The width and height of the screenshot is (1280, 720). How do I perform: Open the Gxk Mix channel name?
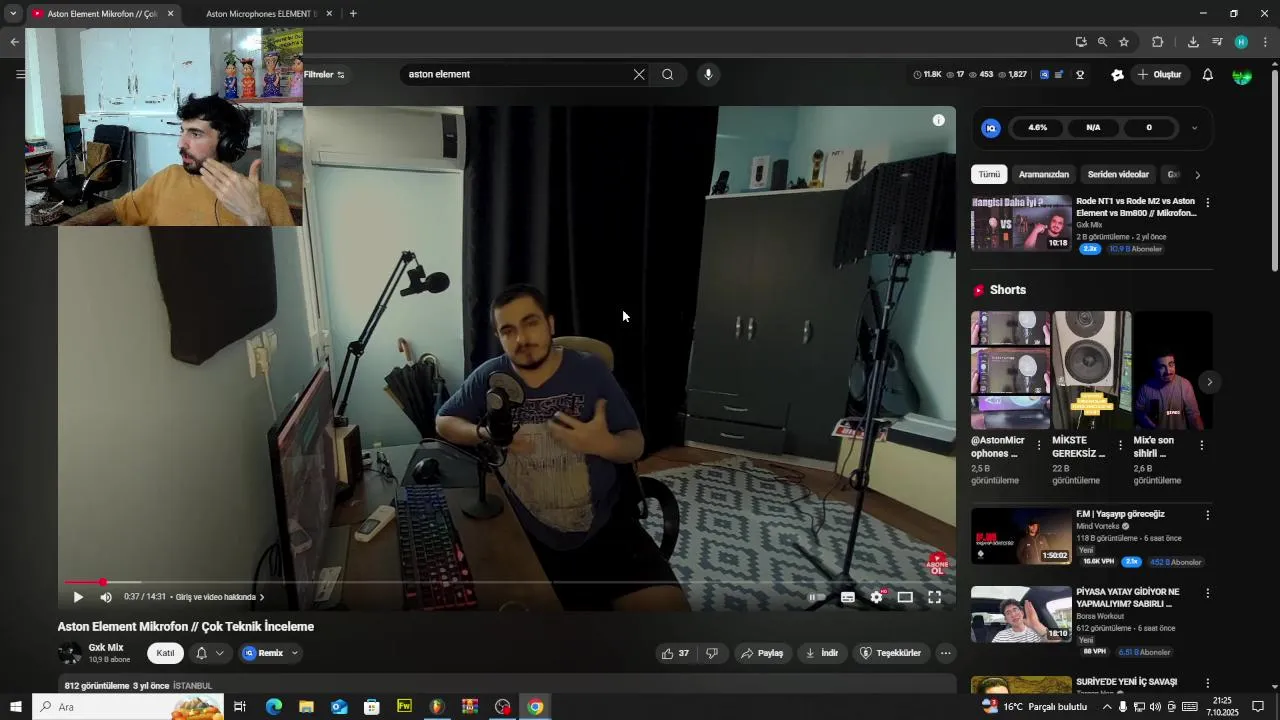pos(106,648)
